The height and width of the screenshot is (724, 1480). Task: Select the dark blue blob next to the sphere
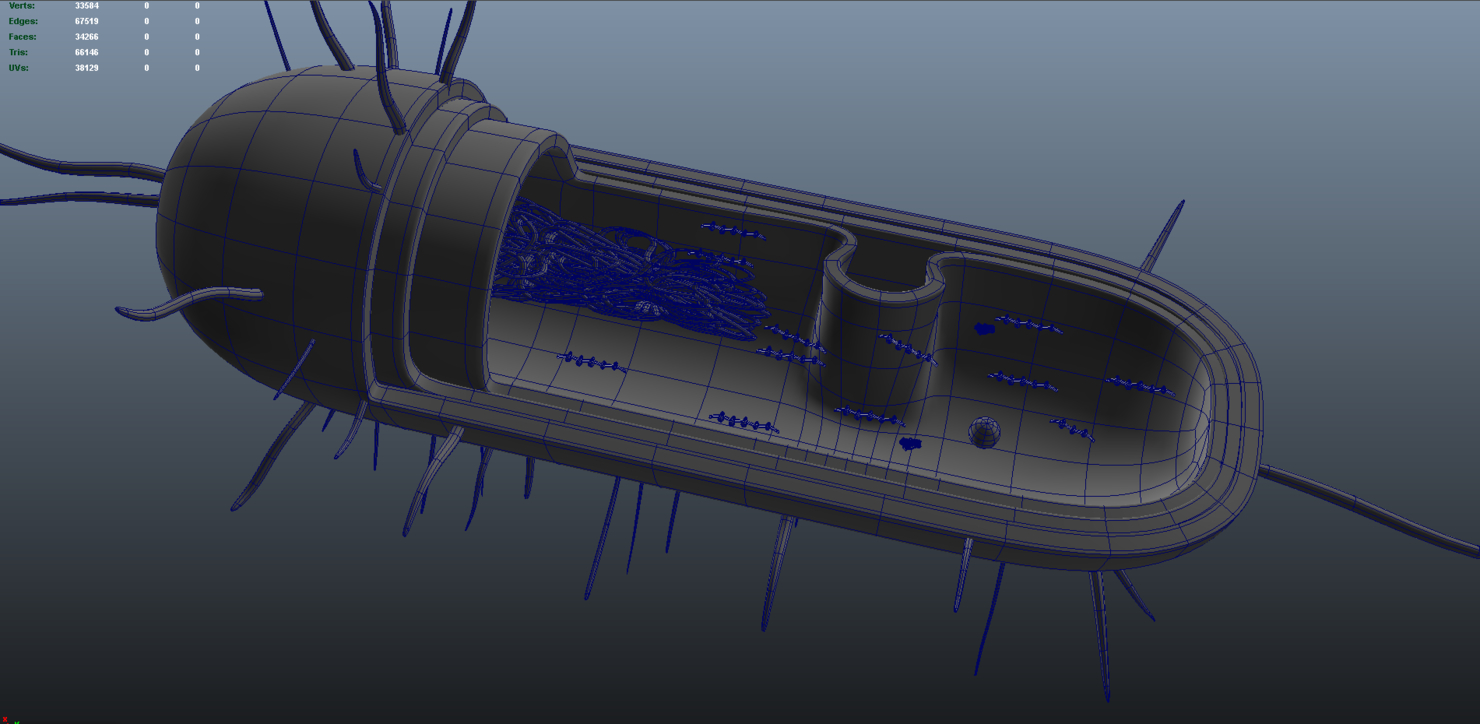(x=910, y=443)
